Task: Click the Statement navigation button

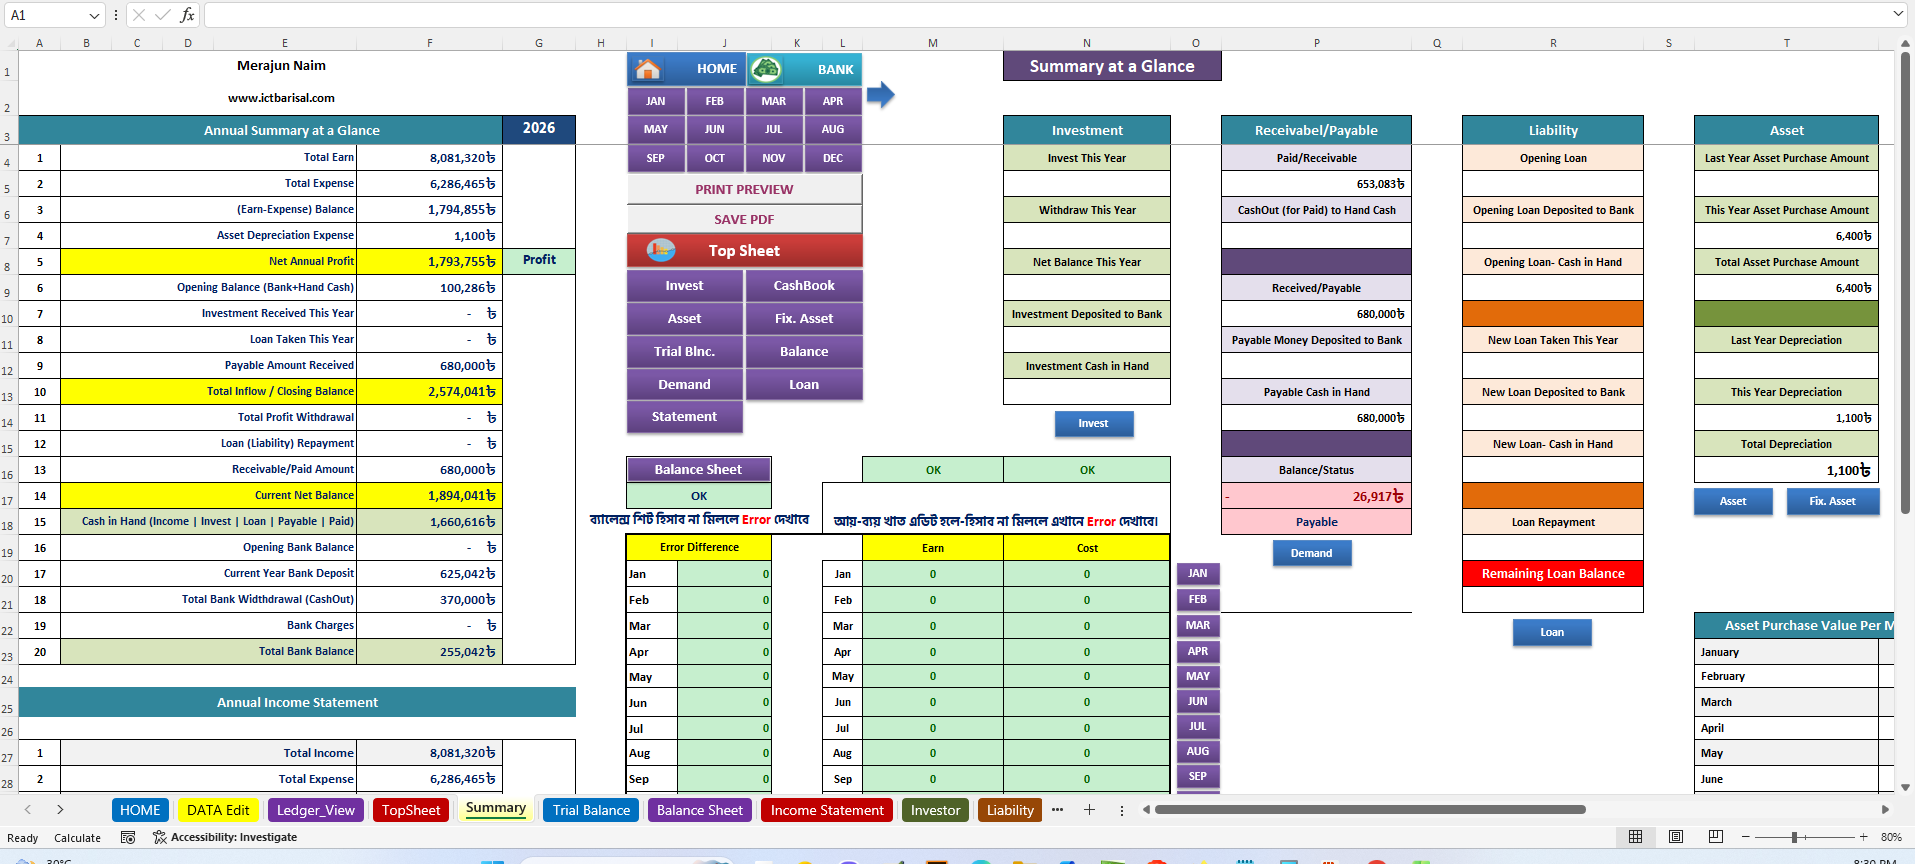Action: point(684,416)
